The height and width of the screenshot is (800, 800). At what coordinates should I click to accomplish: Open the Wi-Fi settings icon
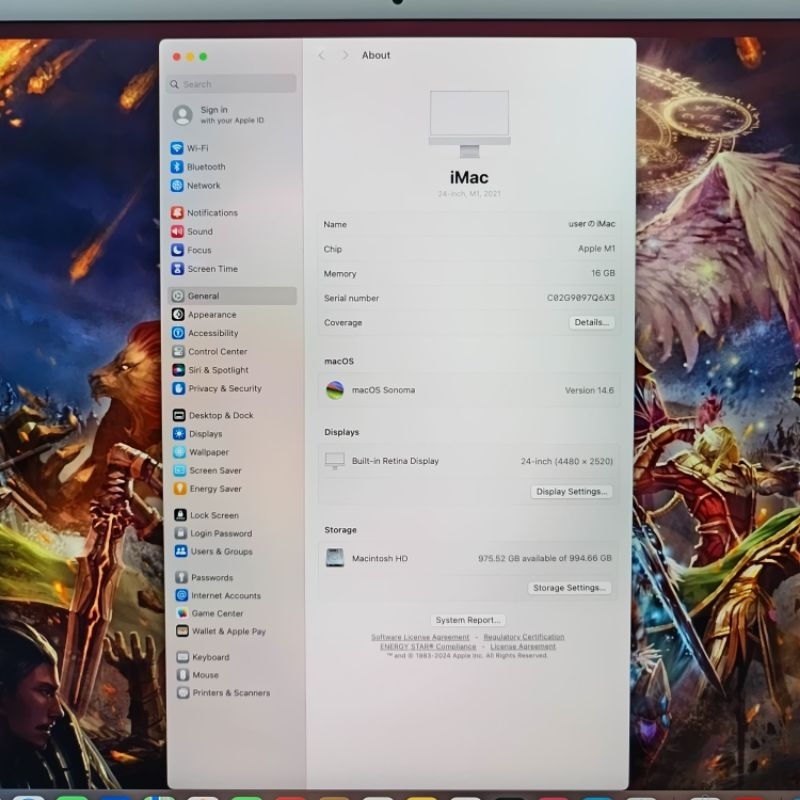click(177, 148)
